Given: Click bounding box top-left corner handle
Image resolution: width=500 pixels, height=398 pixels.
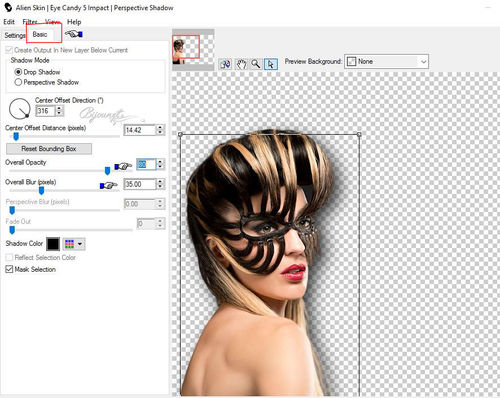Looking at the screenshot, I should [180, 134].
